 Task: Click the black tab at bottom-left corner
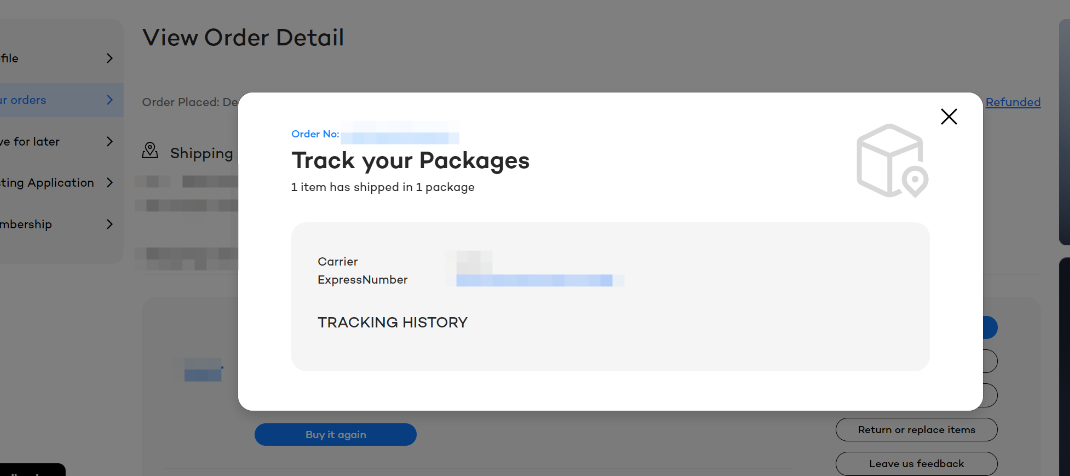[32, 470]
